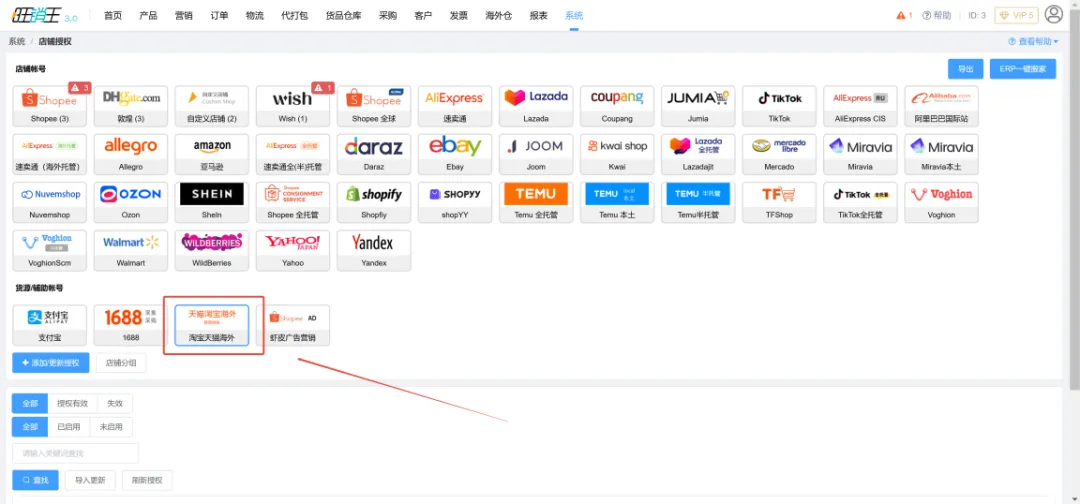Select the 全部 authorization status filter
1080x504 pixels.
pyautogui.click(x=30, y=403)
